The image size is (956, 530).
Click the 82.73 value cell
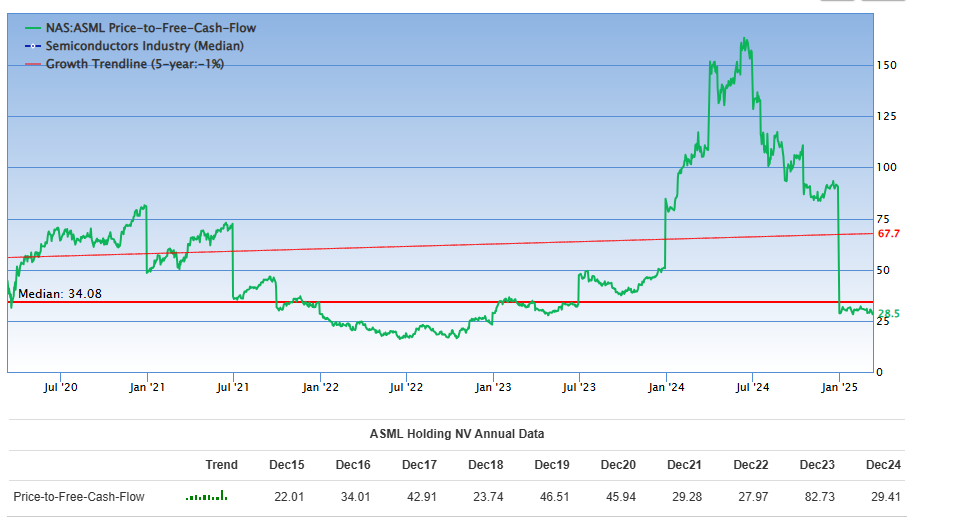coord(819,497)
